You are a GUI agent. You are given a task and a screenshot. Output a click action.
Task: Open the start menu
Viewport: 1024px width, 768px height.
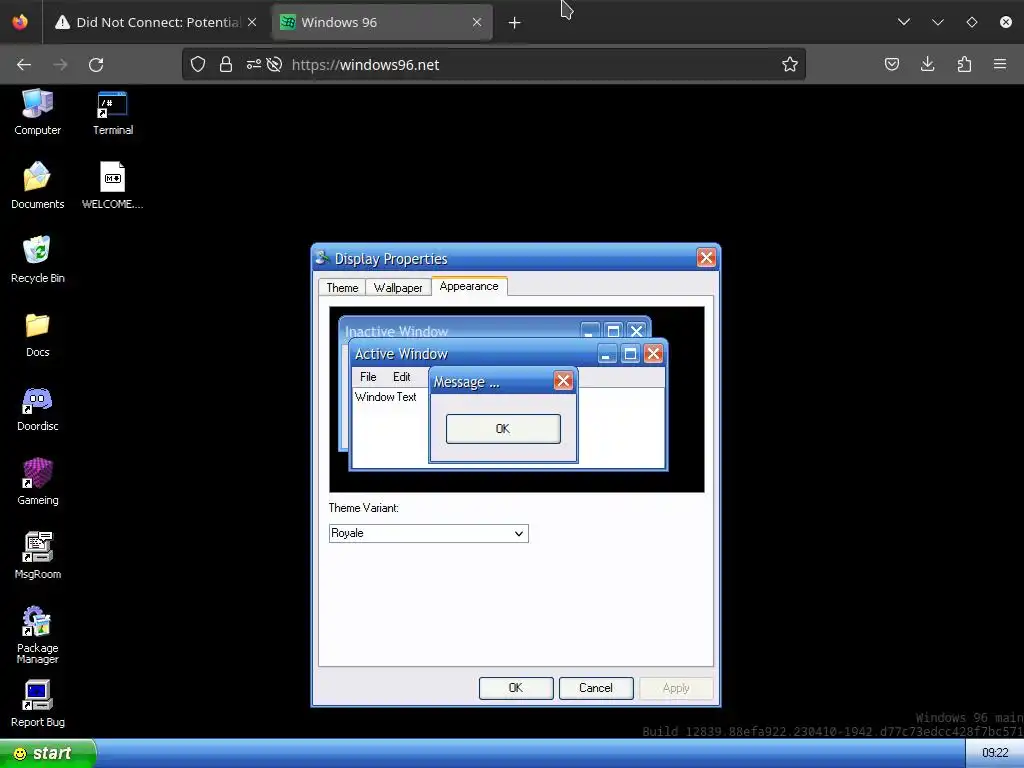pos(48,754)
